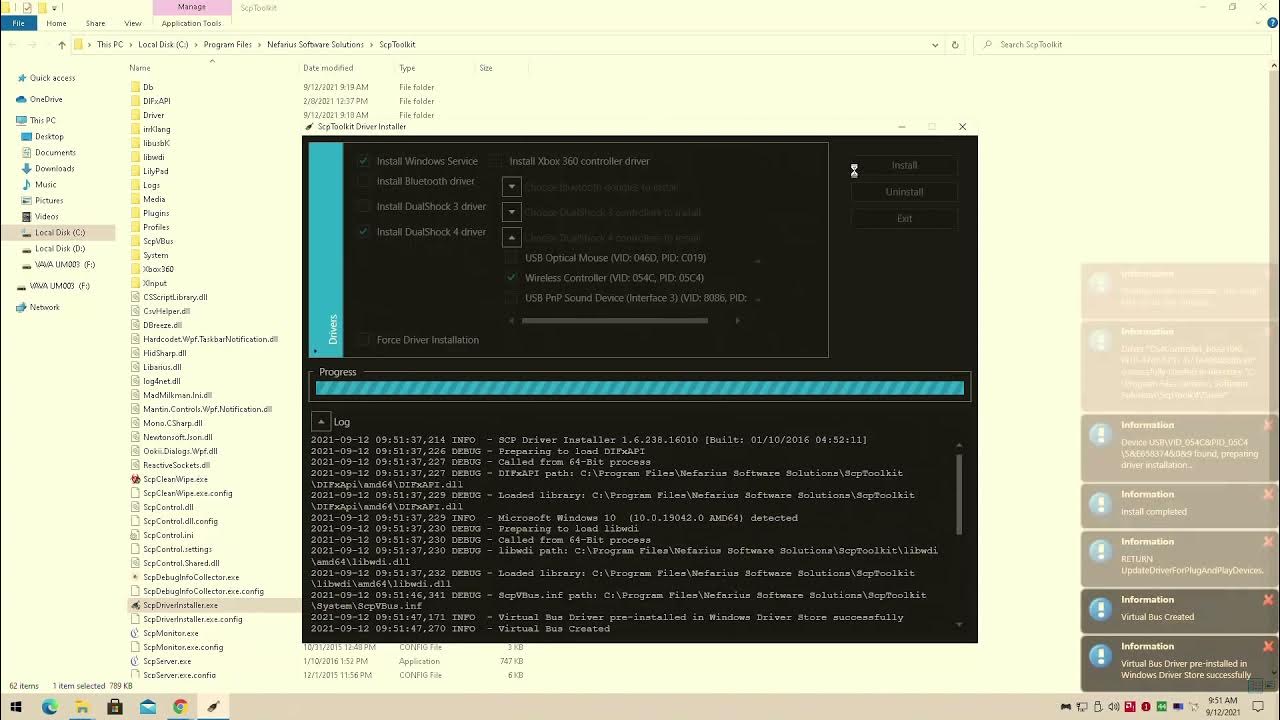Enable Install Bluetooth driver checkbox
The width and height of the screenshot is (1280, 720).
coord(364,182)
